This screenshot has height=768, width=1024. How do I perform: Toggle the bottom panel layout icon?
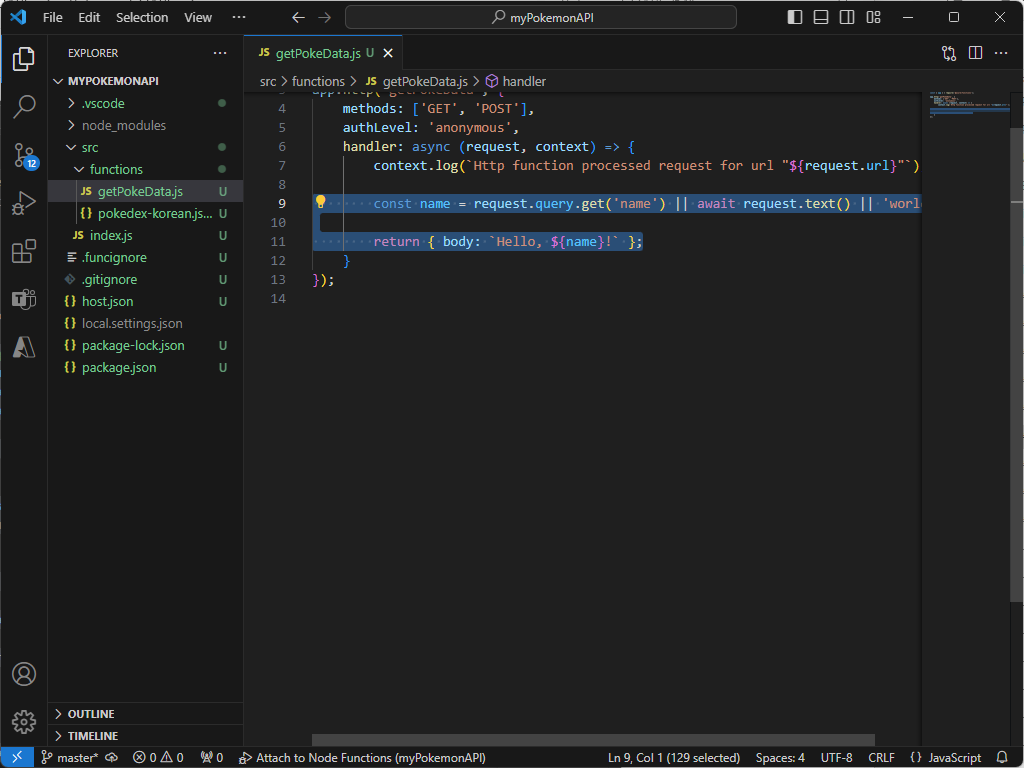pyautogui.click(x=821, y=18)
